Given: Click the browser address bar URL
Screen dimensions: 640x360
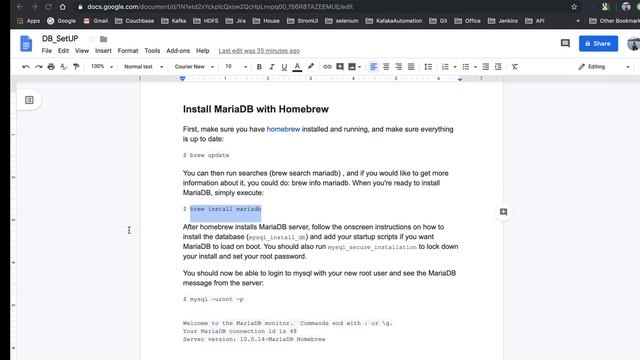Looking at the screenshot, I should click(x=220, y=7).
